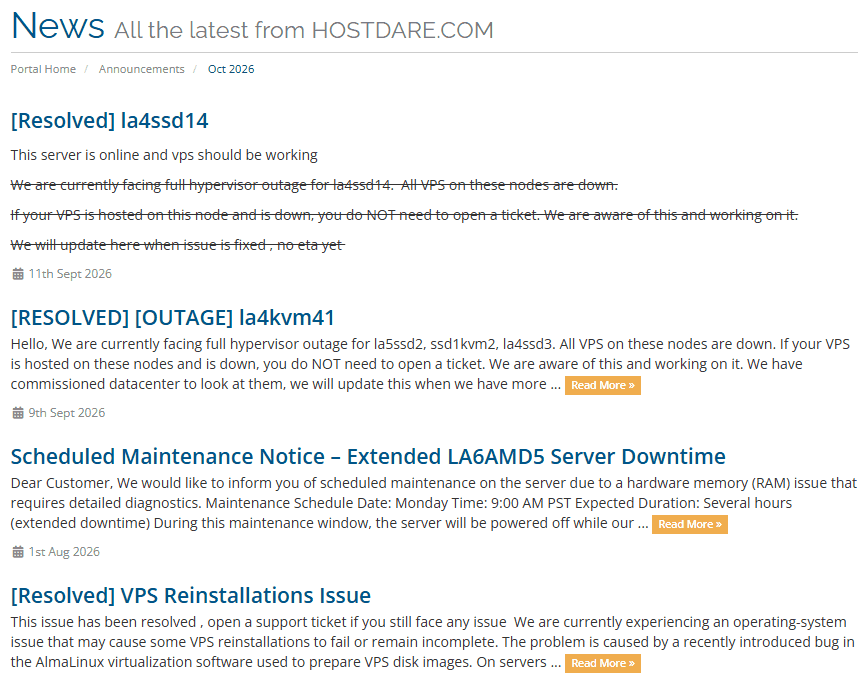Click the calendar icon beside 11th Sept 2026
Screen dimensions: 867x682
18,274
